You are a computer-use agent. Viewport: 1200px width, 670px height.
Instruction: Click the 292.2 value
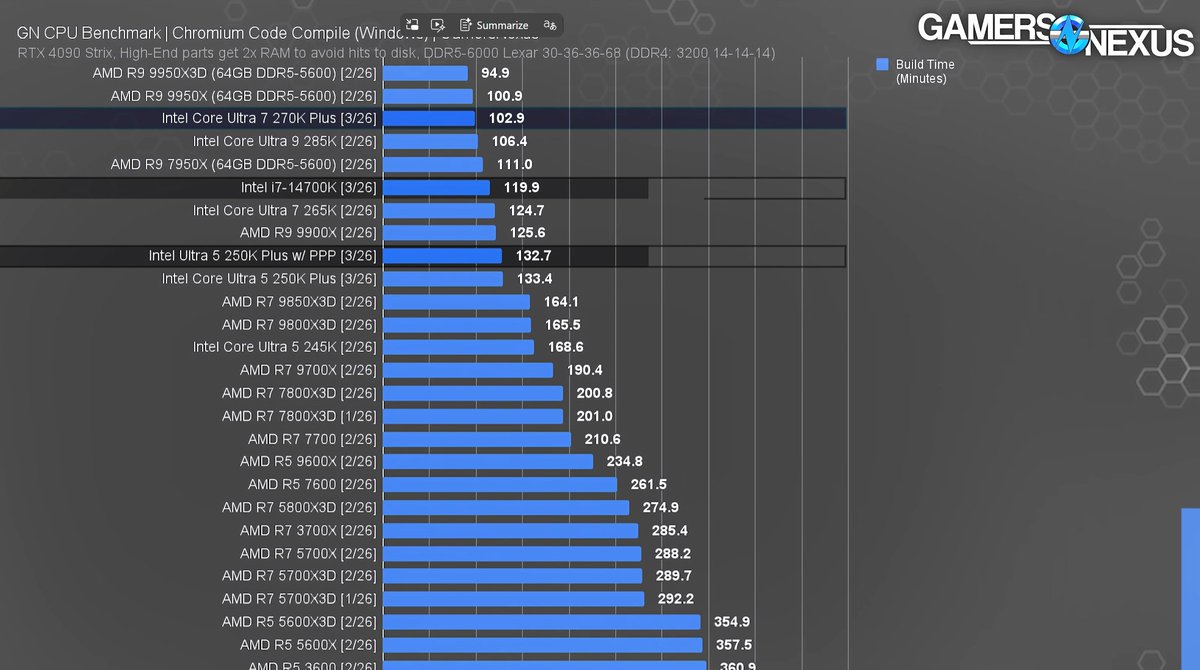click(x=675, y=598)
